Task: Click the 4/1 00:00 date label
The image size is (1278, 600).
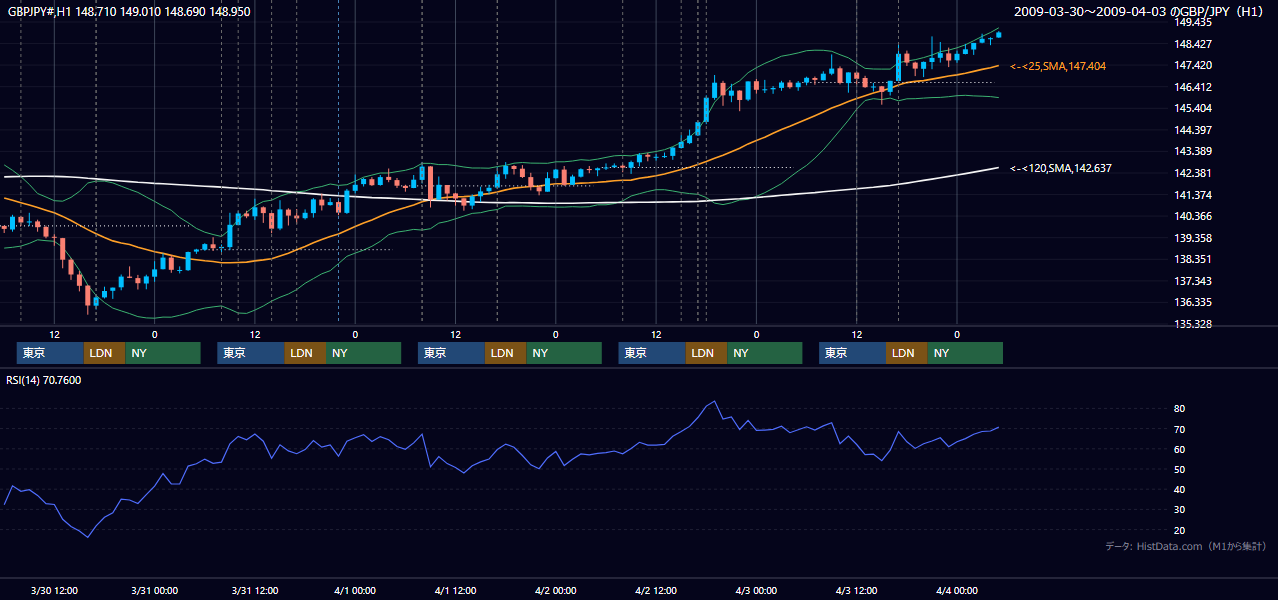Action: coord(355,590)
